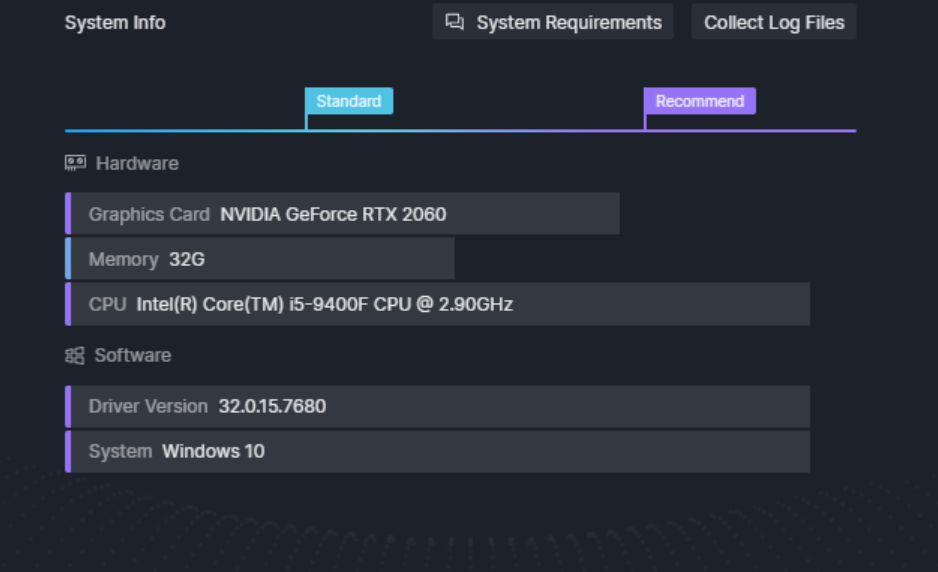The height and width of the screenshot is (572, 938).
Task: Click the Graphics Card NVIDIA GeForce RTX 2060 row
Action: click(342, 214)
